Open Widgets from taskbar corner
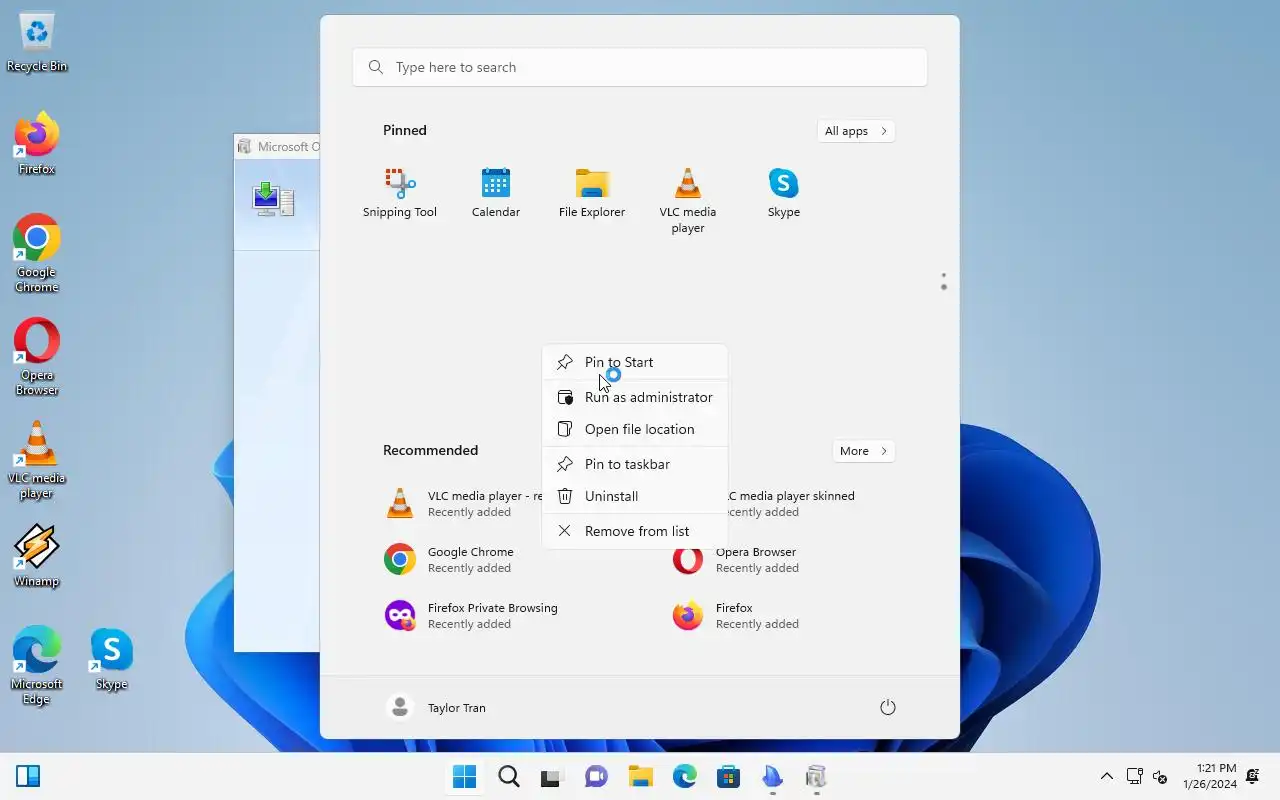The height and width of the screenshot is (800, 1280). tap(28, 776)
